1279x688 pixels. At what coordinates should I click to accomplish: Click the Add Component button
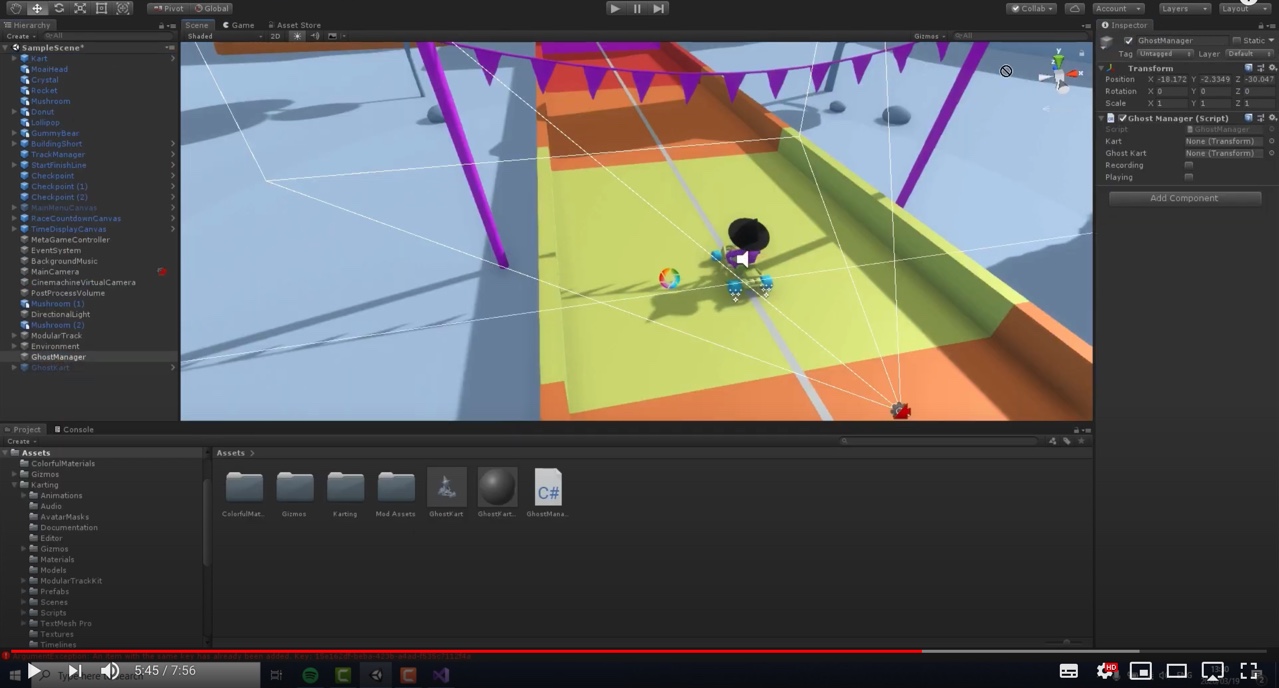coord(1183,198)
